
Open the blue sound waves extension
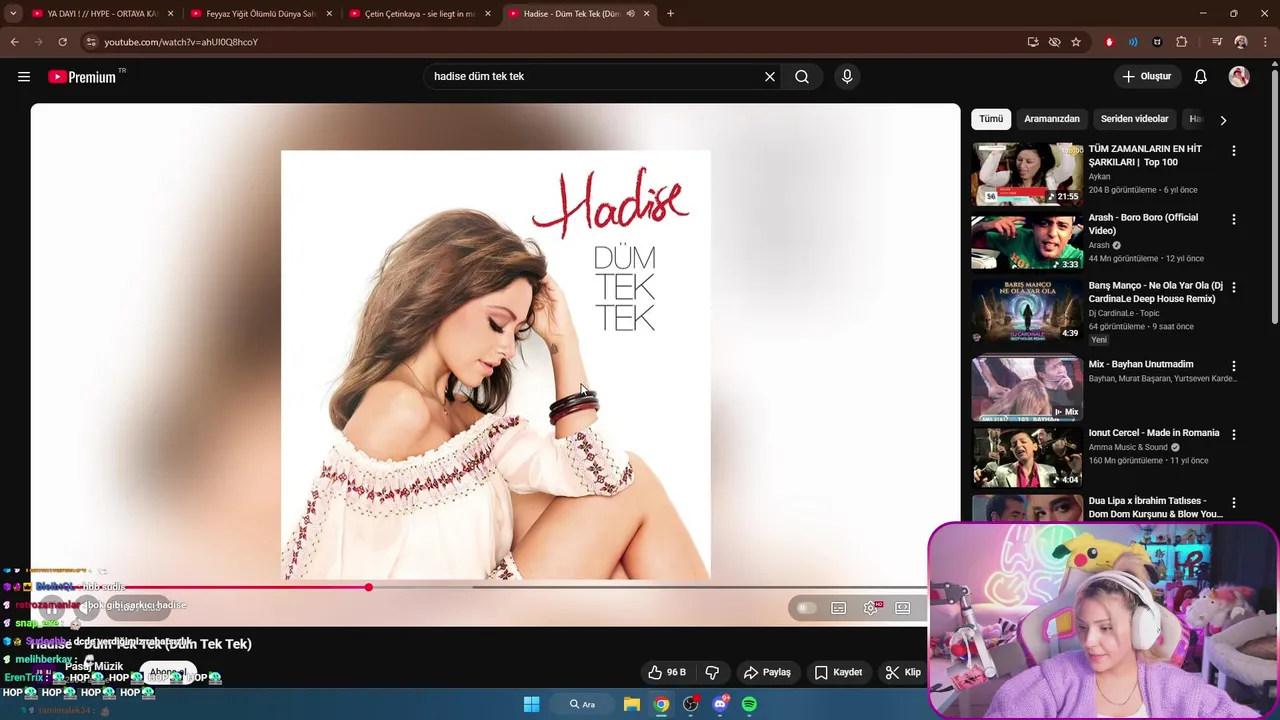[1133, 42]
